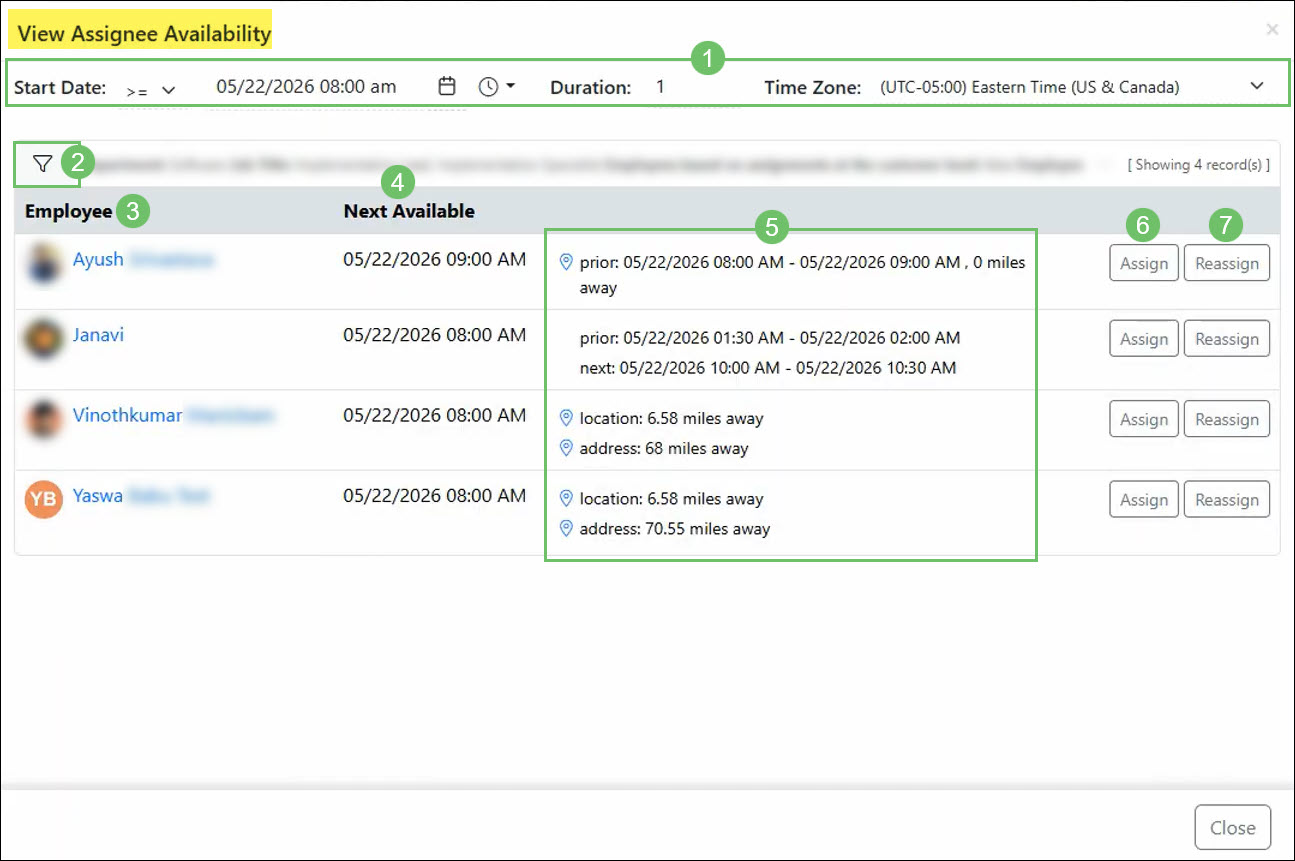Open the filter funnel icon
This screenshot has height=861, width=1295.
click(41, 164)
